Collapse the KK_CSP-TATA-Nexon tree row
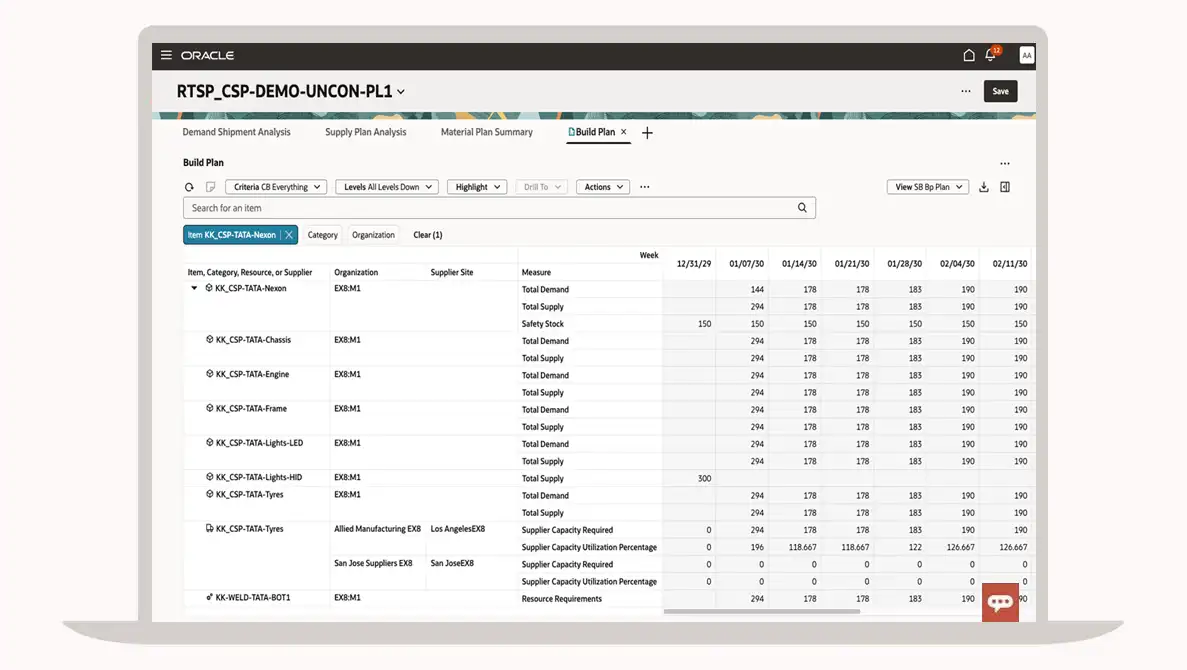This screenshot has width=1187, height=670. point(195,289)
